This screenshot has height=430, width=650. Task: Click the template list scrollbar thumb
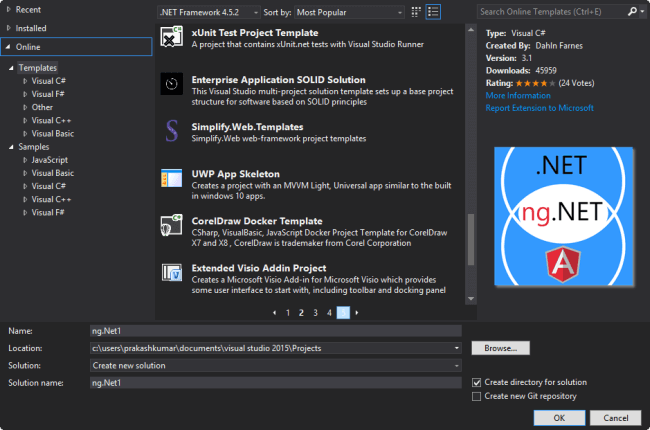(471, 239)
